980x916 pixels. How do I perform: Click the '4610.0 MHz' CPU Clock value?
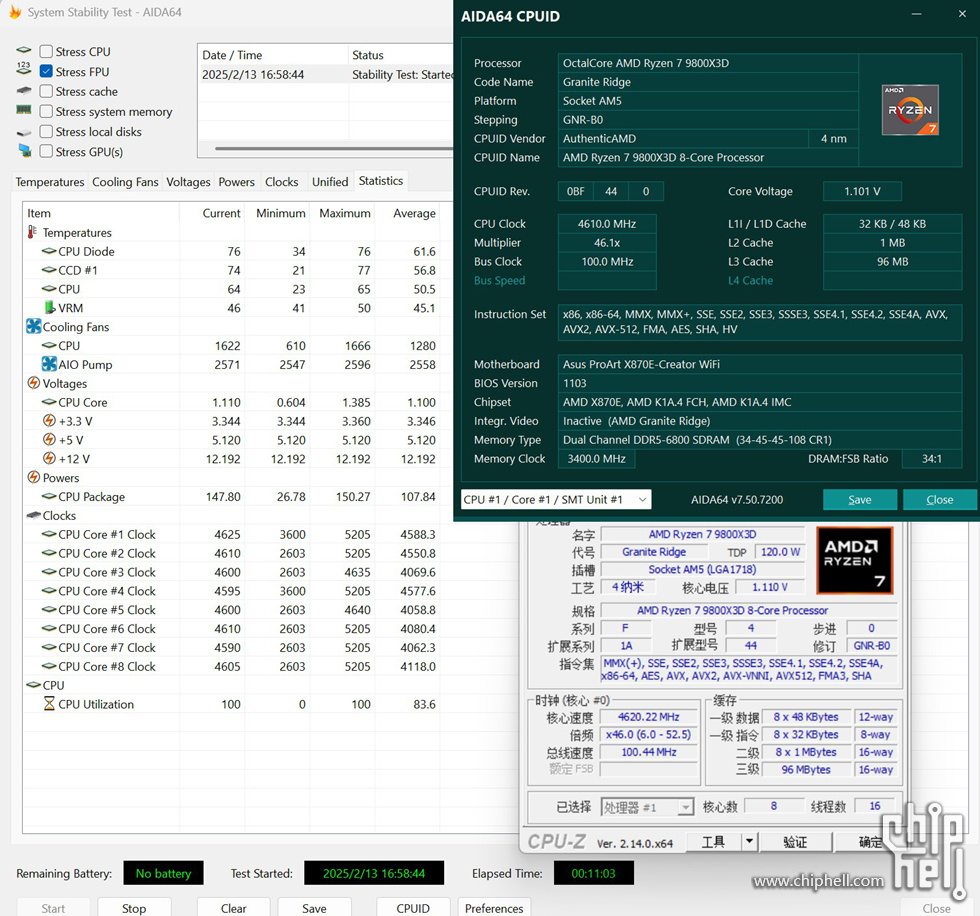point(607,224)
